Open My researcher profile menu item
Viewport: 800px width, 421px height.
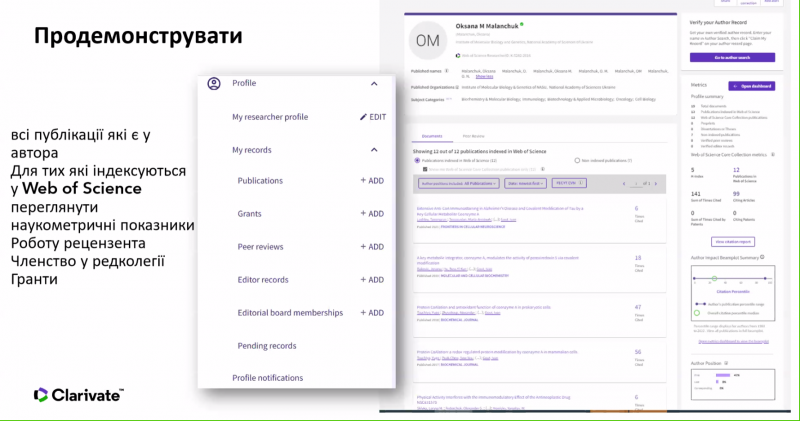coord(270,117)
